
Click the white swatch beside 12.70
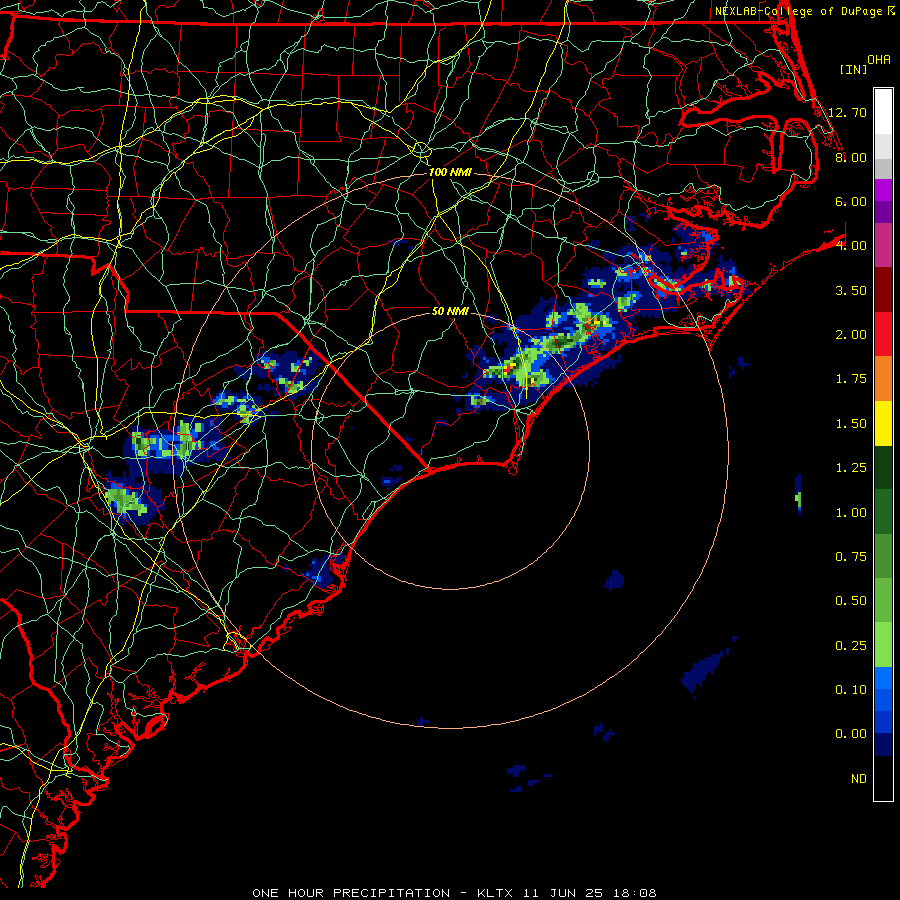click(883, 112)
